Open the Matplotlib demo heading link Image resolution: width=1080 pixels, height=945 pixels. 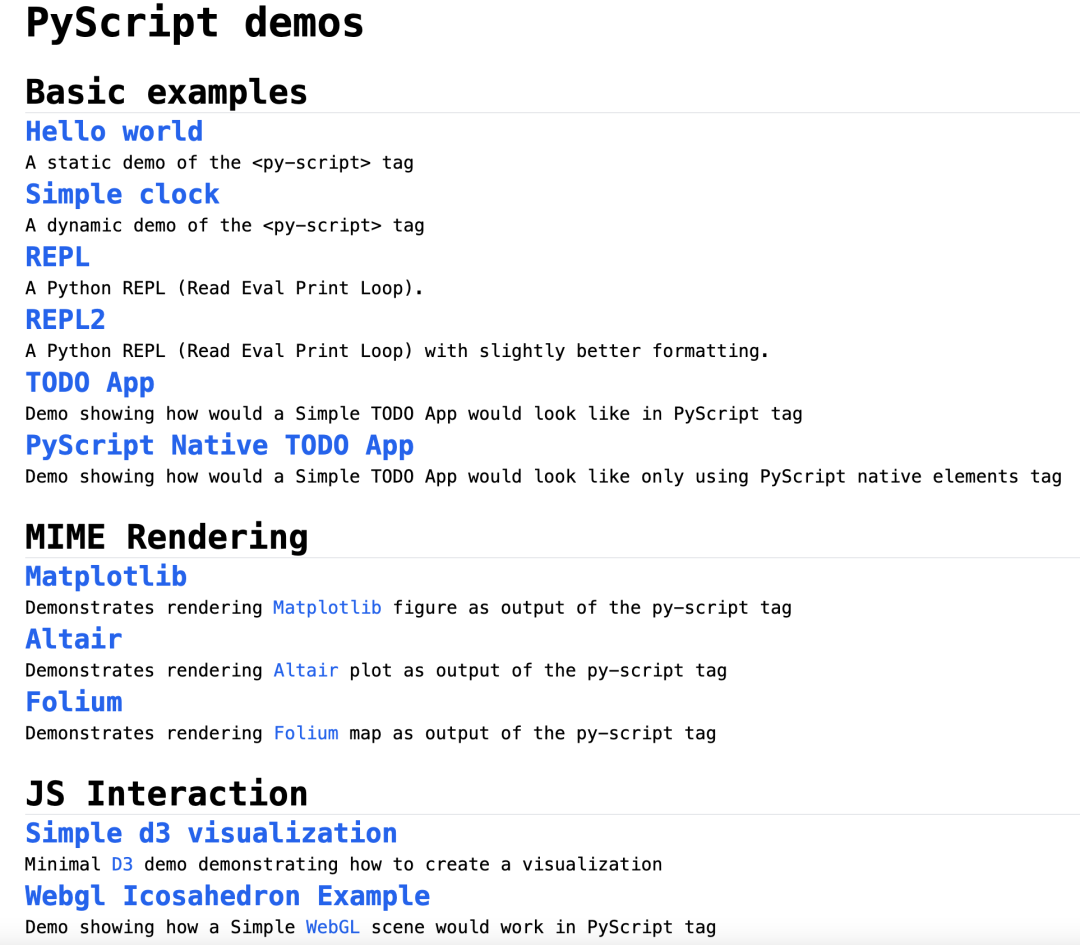click(106, 577)
